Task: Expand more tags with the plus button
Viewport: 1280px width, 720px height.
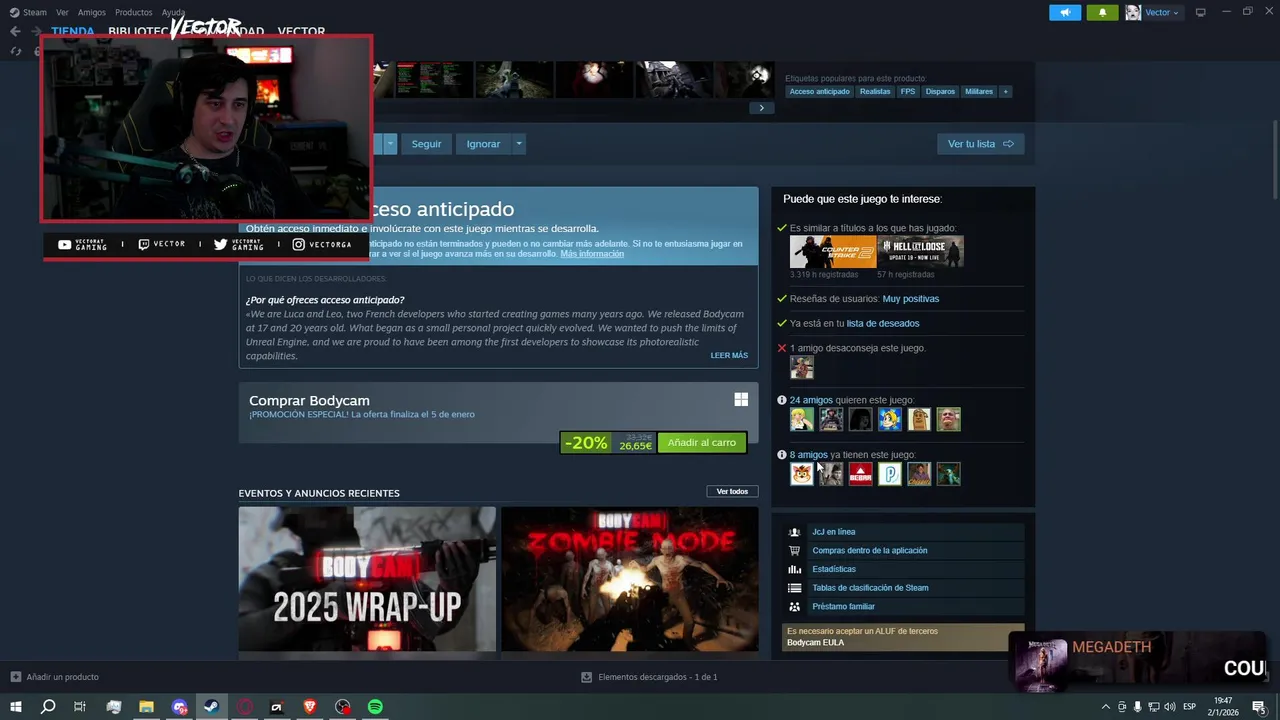Action: pyautogui.click(x=1005, y=91)
